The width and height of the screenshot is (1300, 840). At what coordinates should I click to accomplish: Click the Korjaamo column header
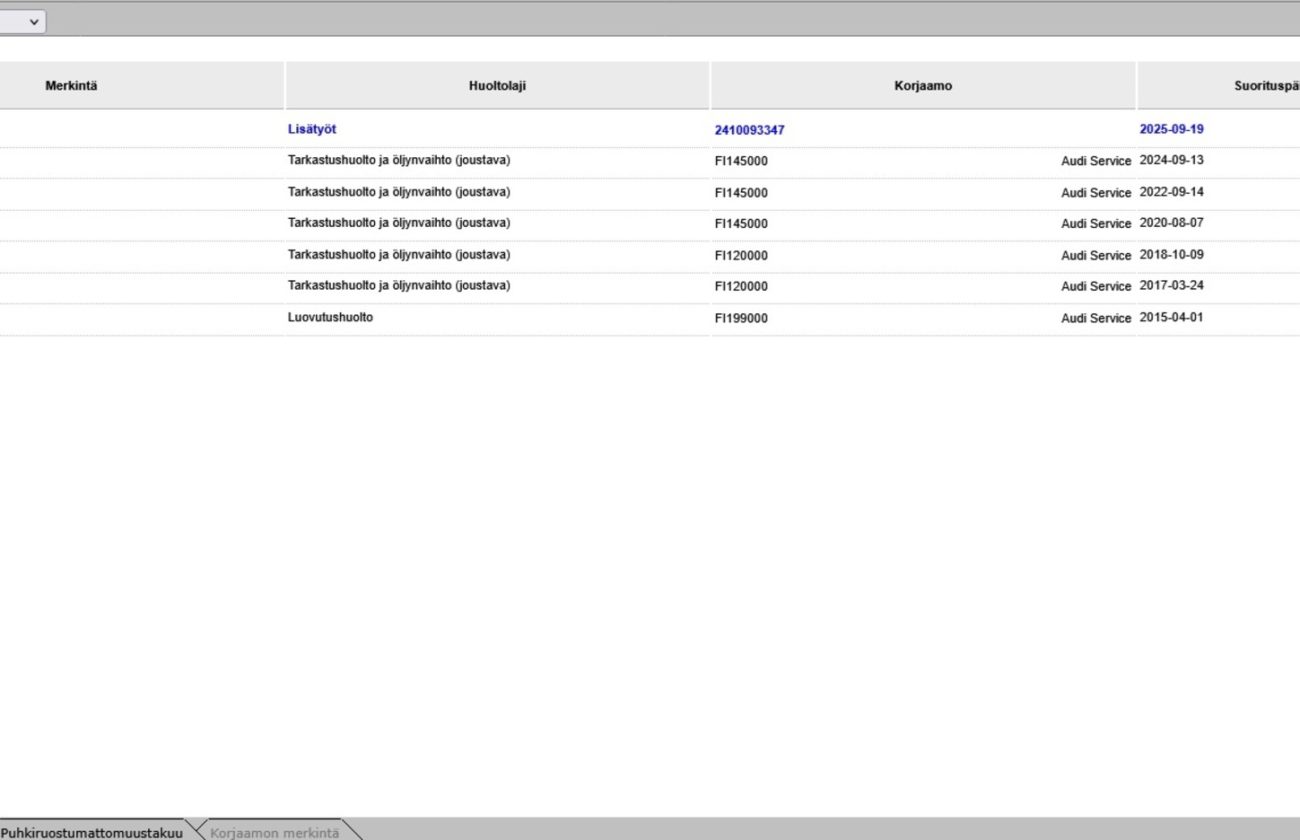[x=923, y=86]
